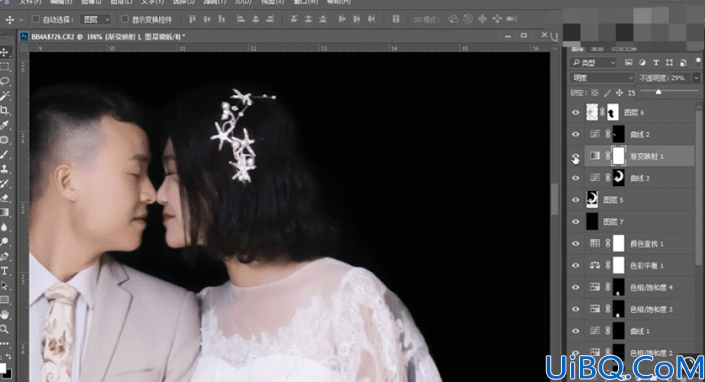Toggle visibility of 渐变映射 1 layer

click(576, 156)
